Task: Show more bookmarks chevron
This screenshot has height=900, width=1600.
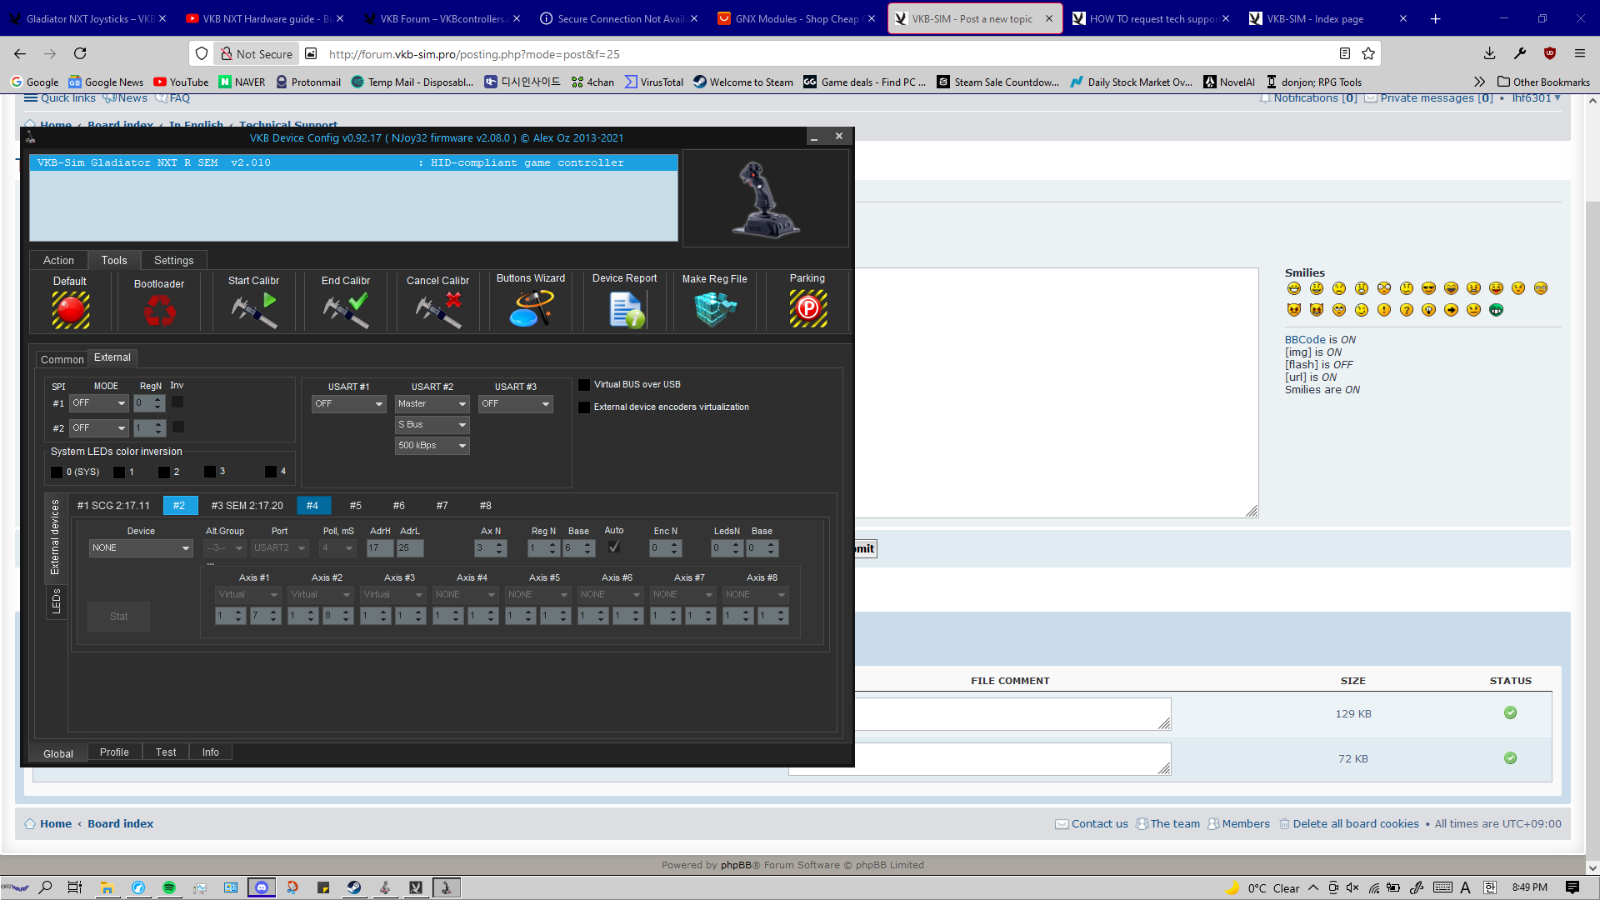Action: (1479, 82)
